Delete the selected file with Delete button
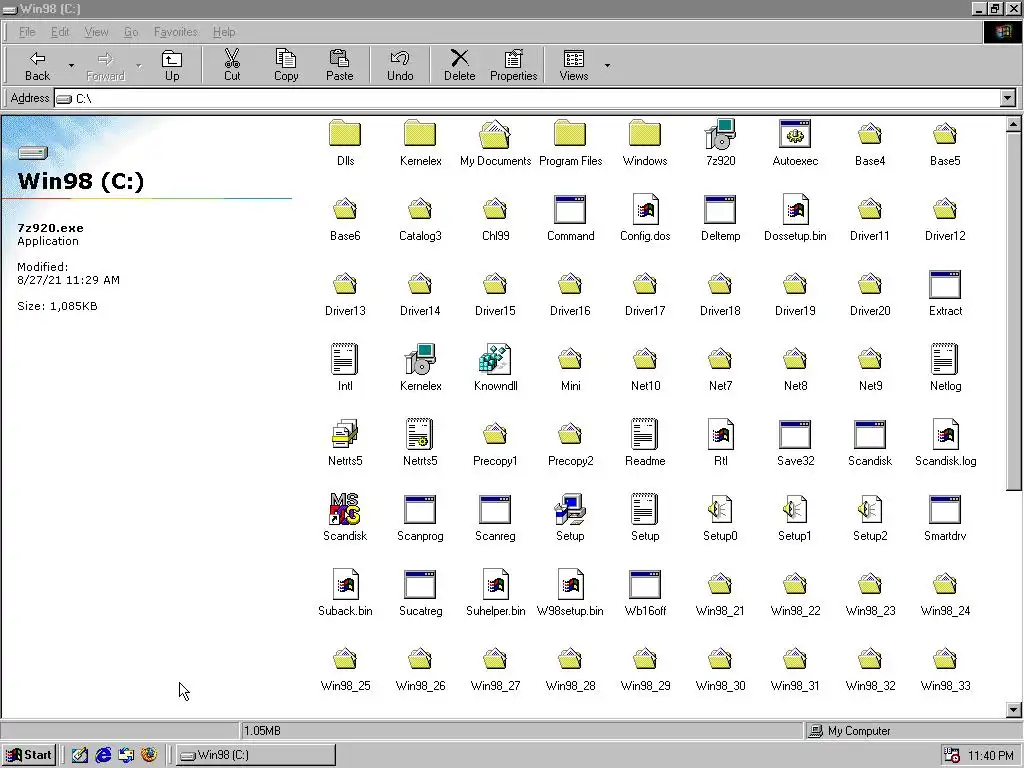Screen dimensions: 1024x768 [x=460, y=65]
